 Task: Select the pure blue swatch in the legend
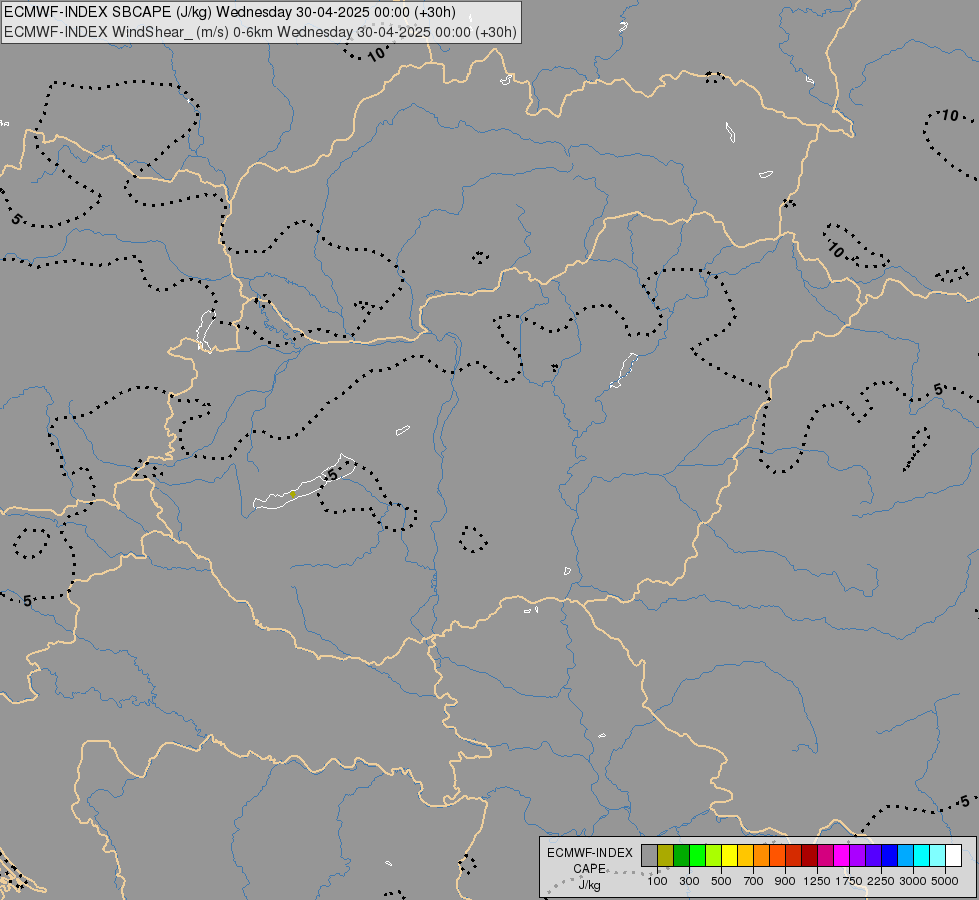coord(889,855)
